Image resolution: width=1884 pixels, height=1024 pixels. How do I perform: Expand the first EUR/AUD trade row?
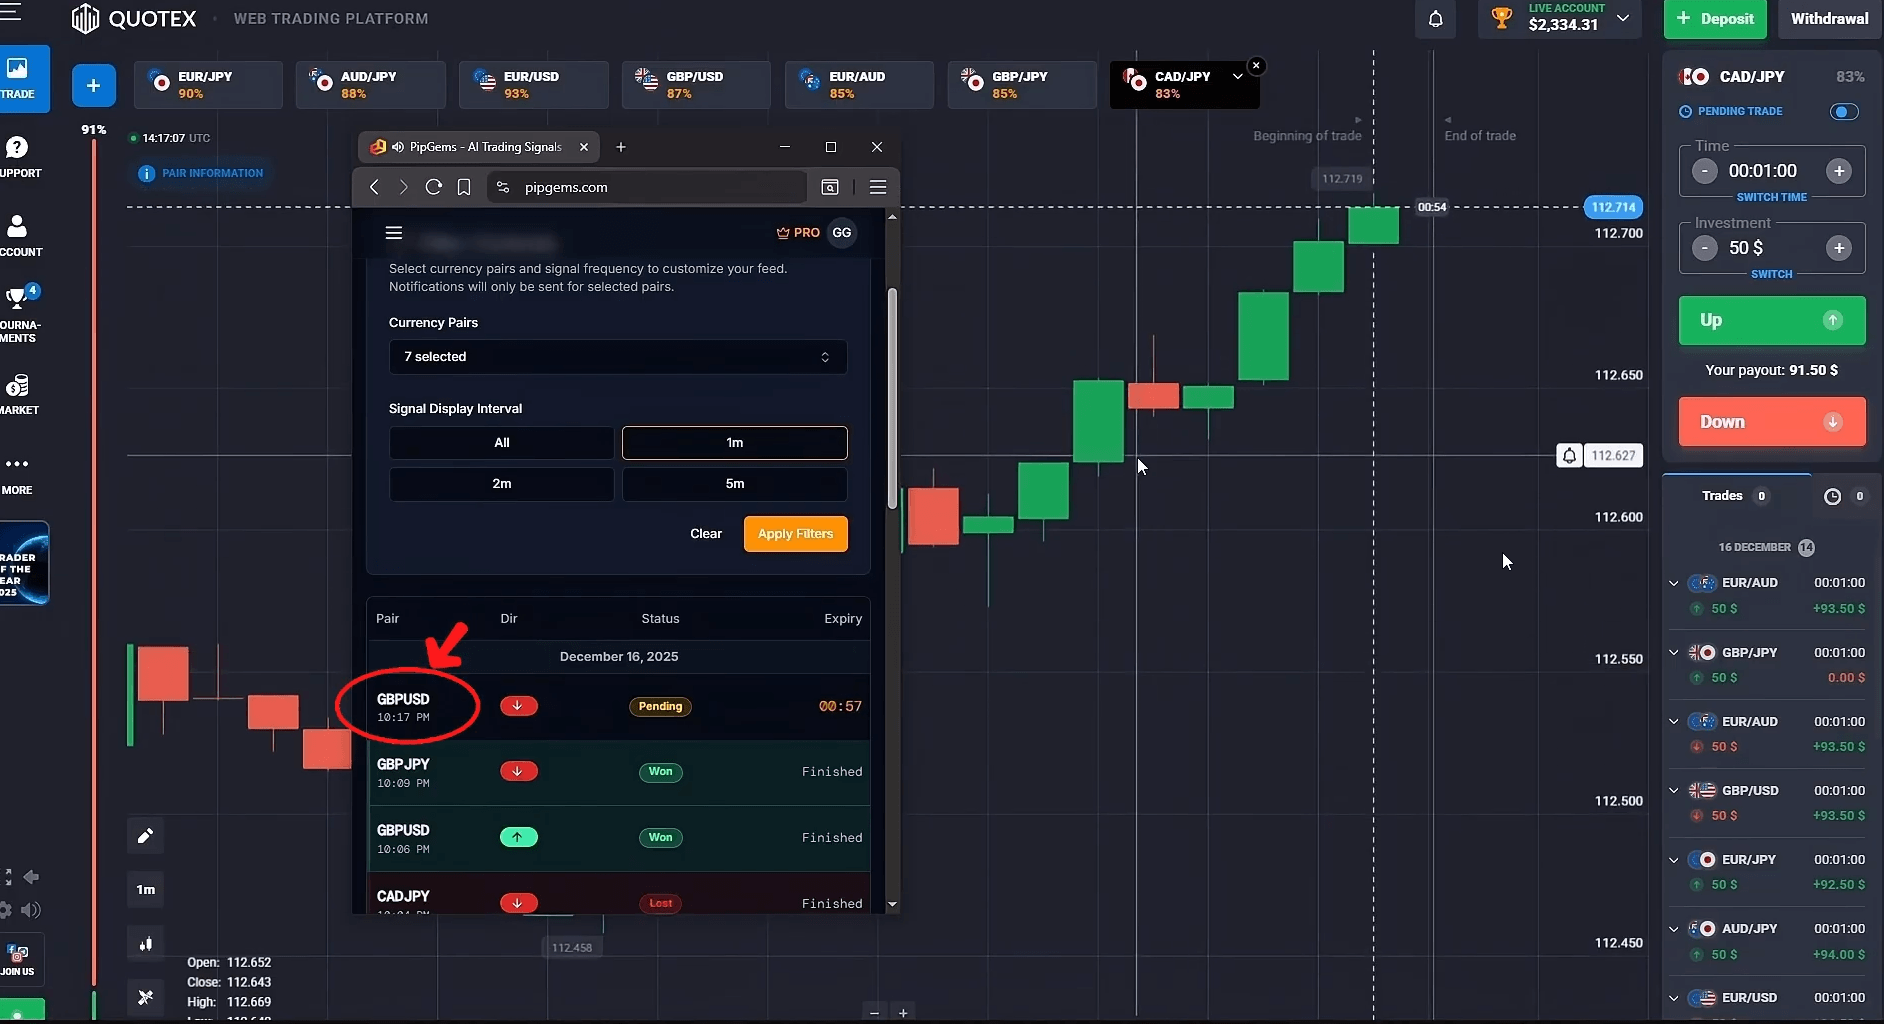(x=1674, y=583)
